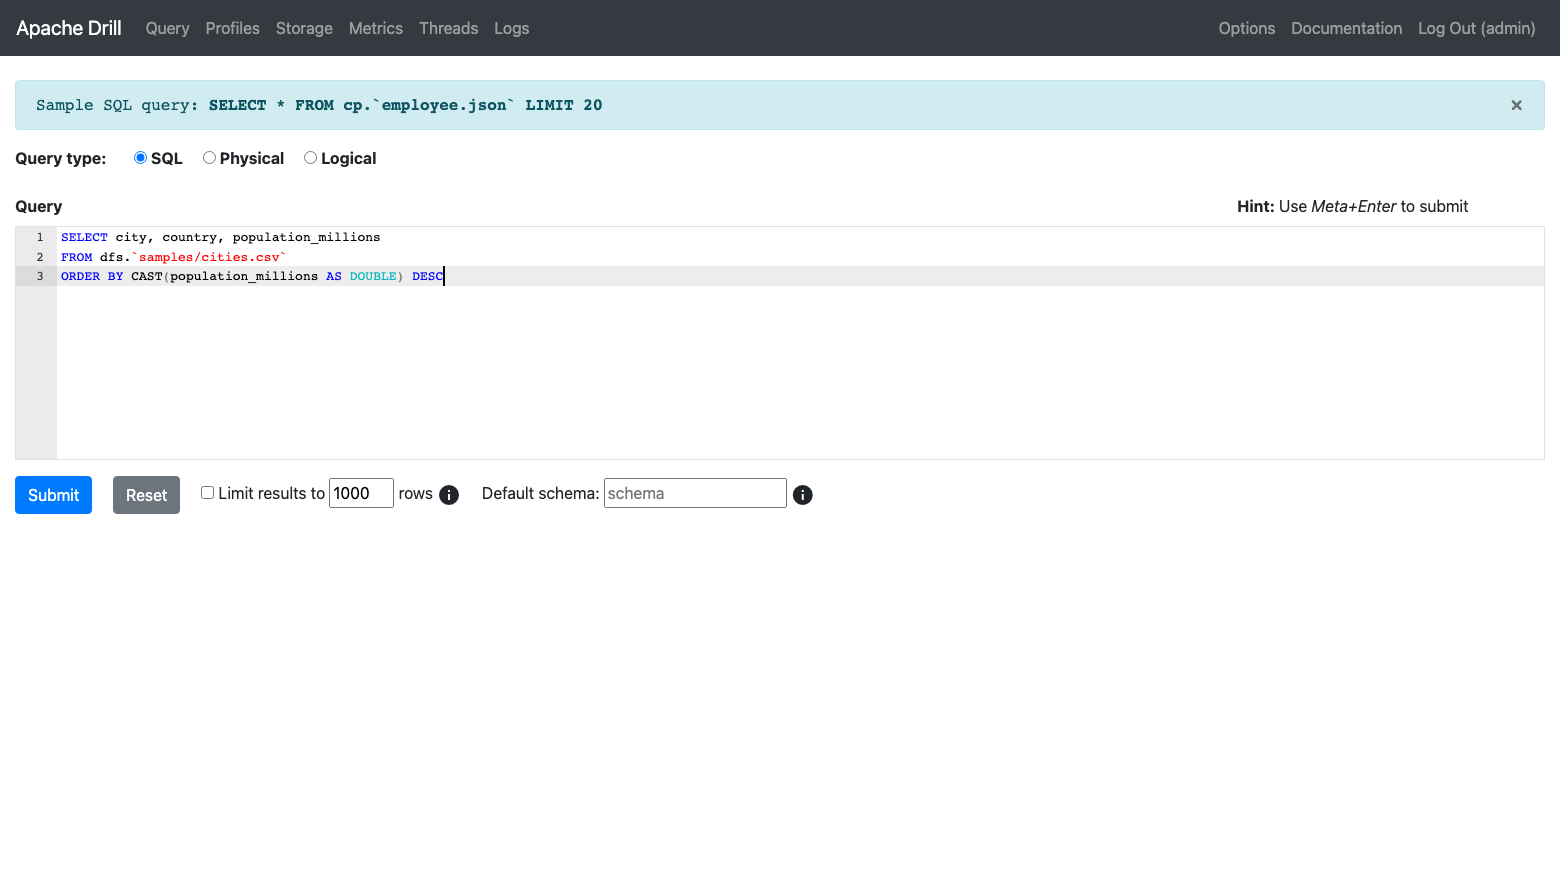Log out of the admin account
This screenshot has width=1560, height=878.
click(x=1476, y=28)
